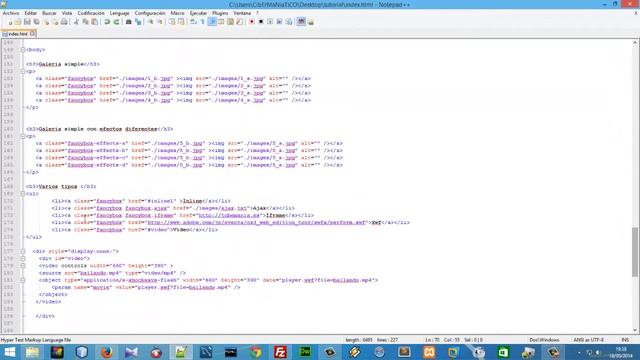Zoom in using the toolbar icon
Viewport: 640px width, 360px height.
coord(150,22)
